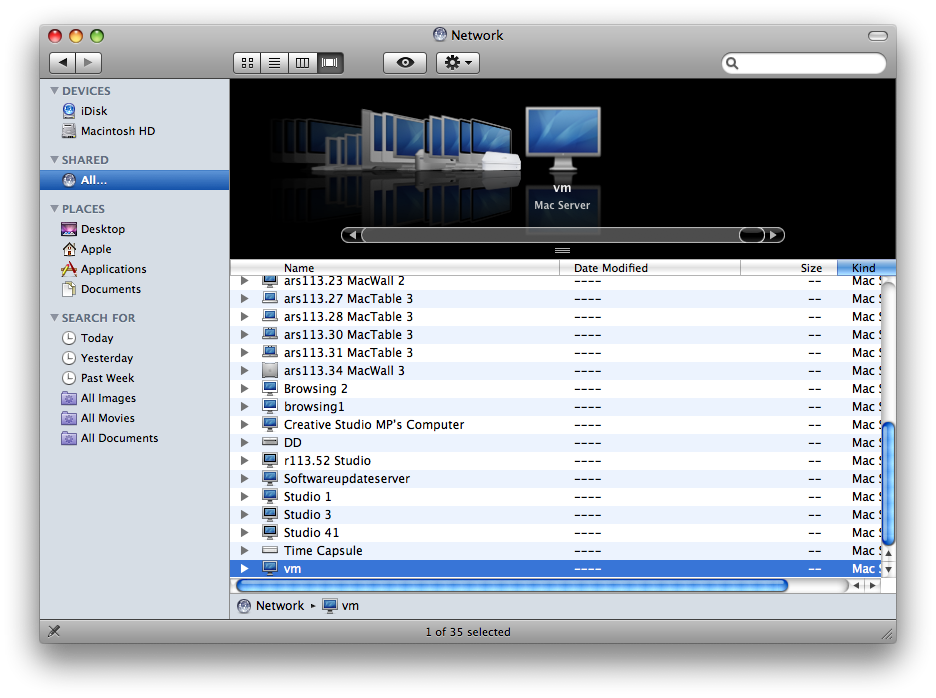Select the Studio 1 row
Image resolution: width=936 pixels, height=698 pixels.
click(x=555, y=497)
